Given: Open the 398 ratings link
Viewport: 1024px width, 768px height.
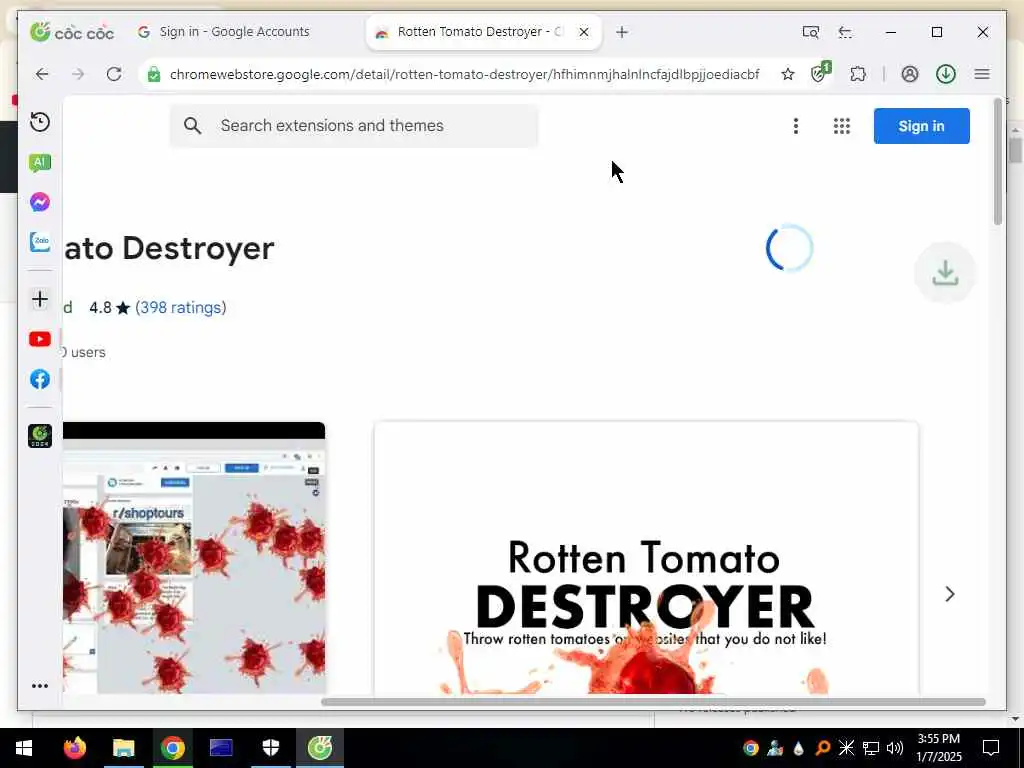Looking at the screenshot, I should (x=180, y=307).
